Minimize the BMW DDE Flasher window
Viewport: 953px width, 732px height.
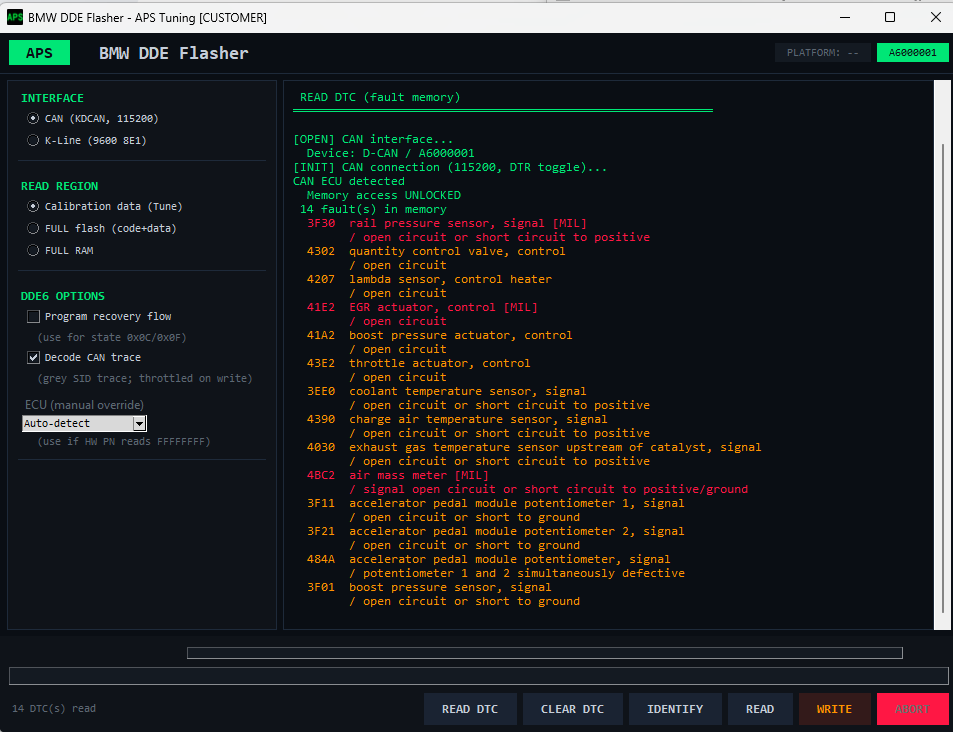click(845, 17)
